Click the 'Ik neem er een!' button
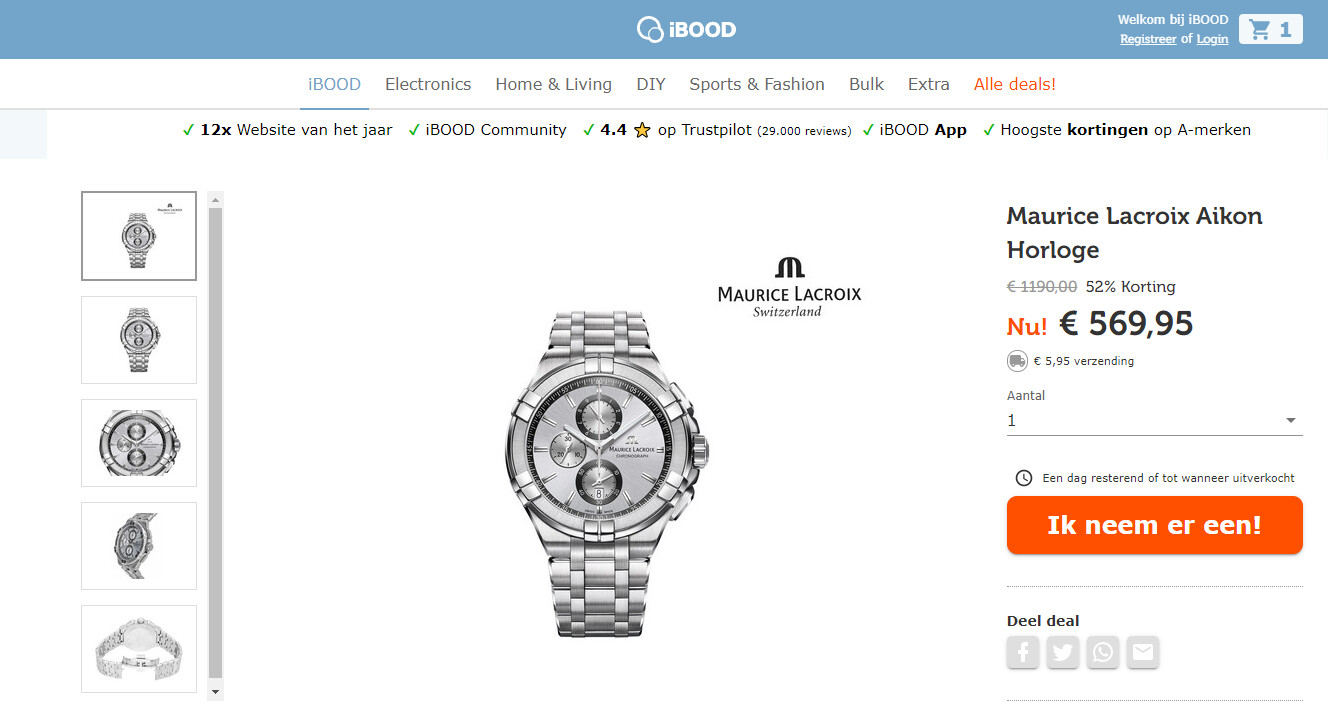The image size is (1328, 711). coord(1155,525)
